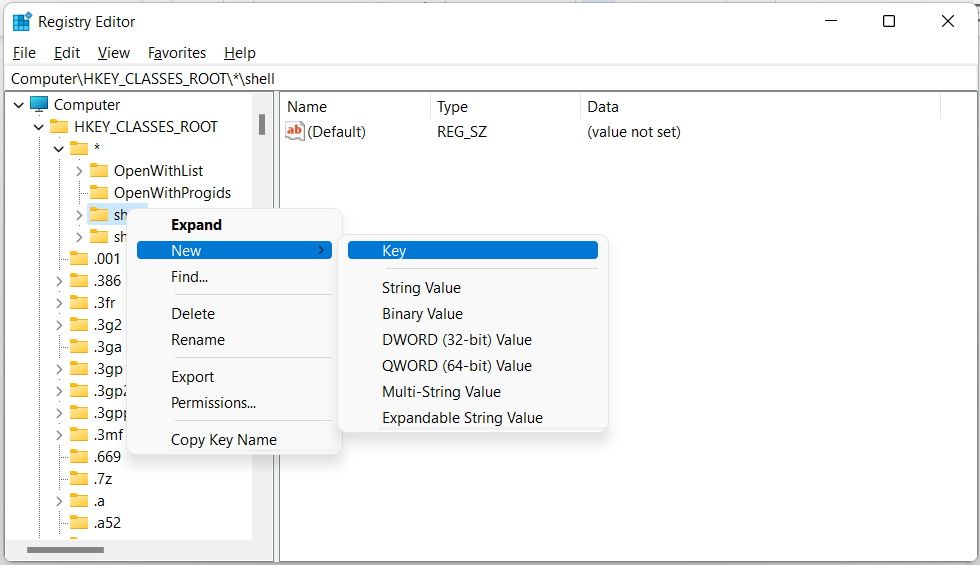The width and height of the screenshot is (980, 565).
Task: Click Copy Key Name in context menu
Action: [223, 440]
